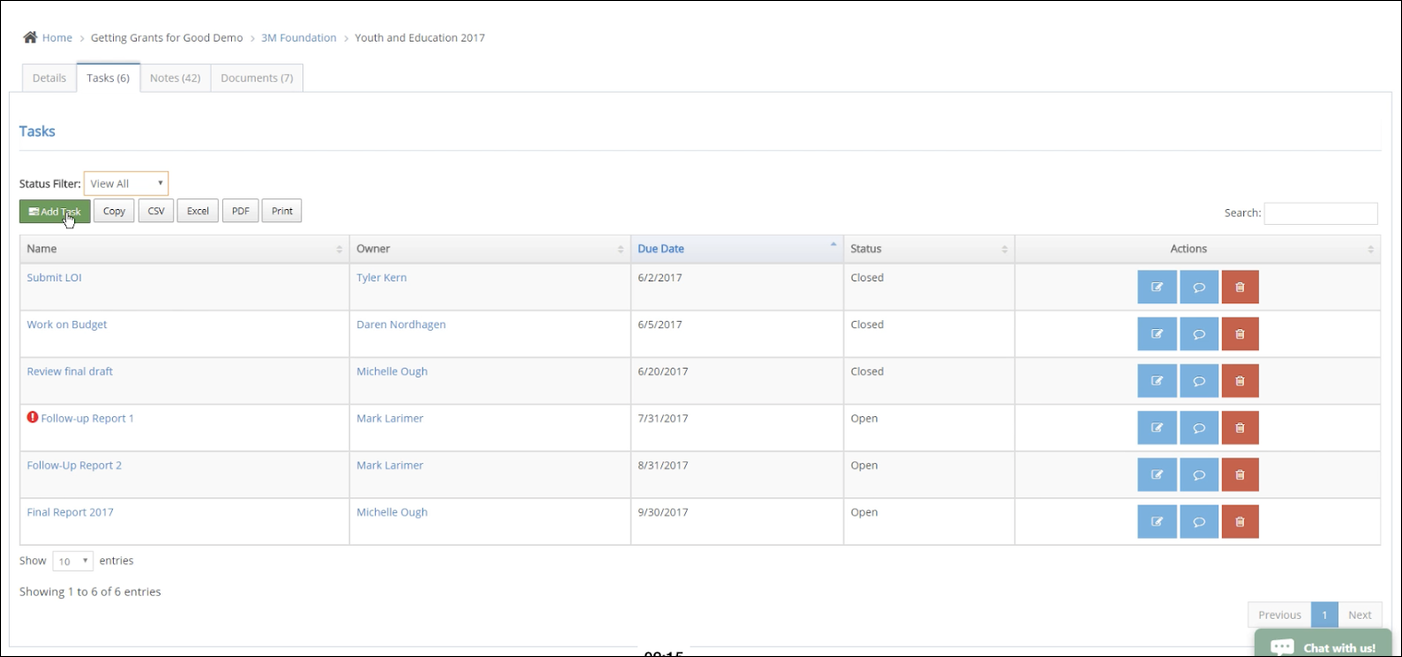Open Tyler Kern's owner profile link

coord(381,277)
